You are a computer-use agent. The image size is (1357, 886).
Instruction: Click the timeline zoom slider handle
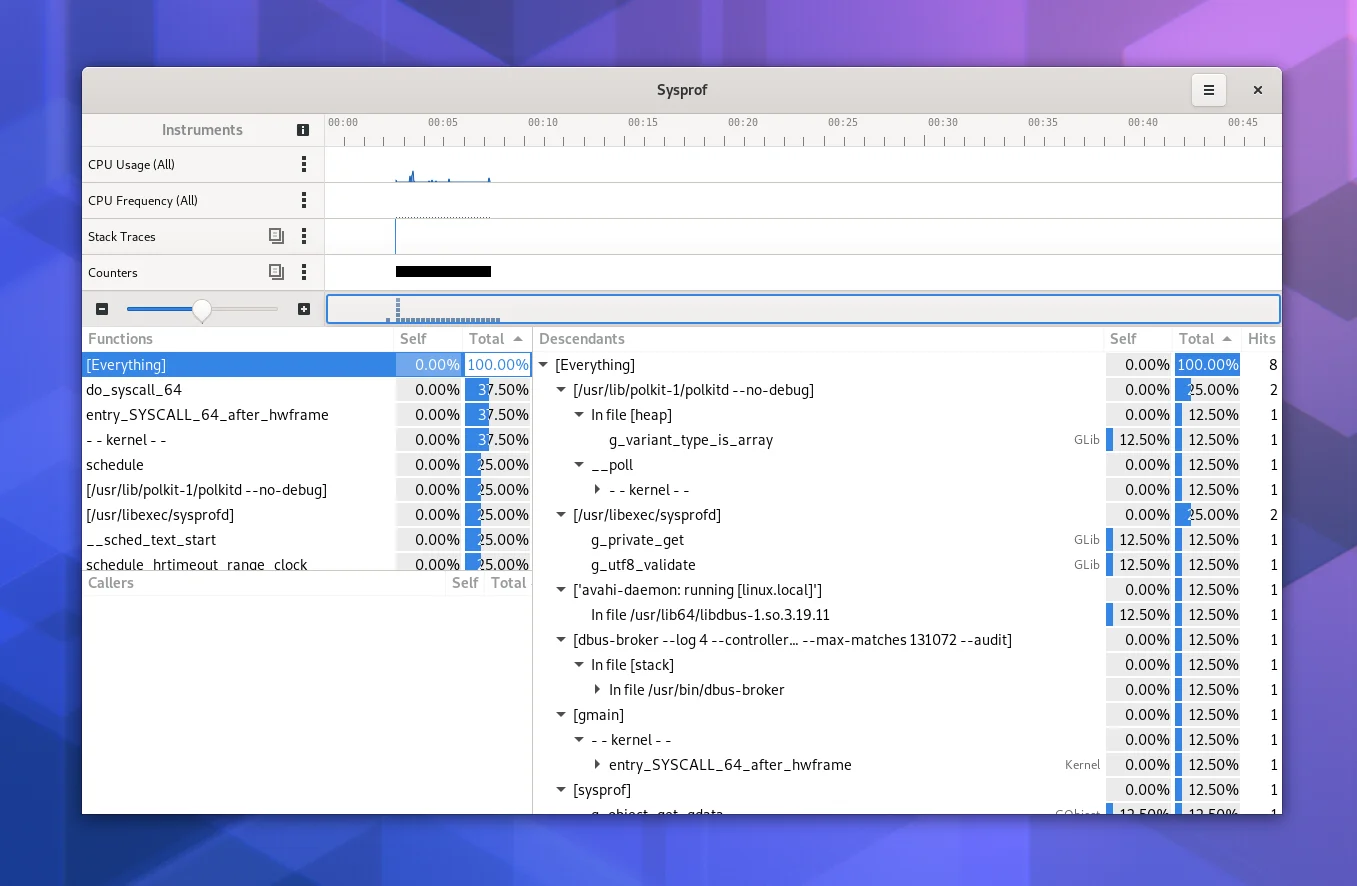202,310
